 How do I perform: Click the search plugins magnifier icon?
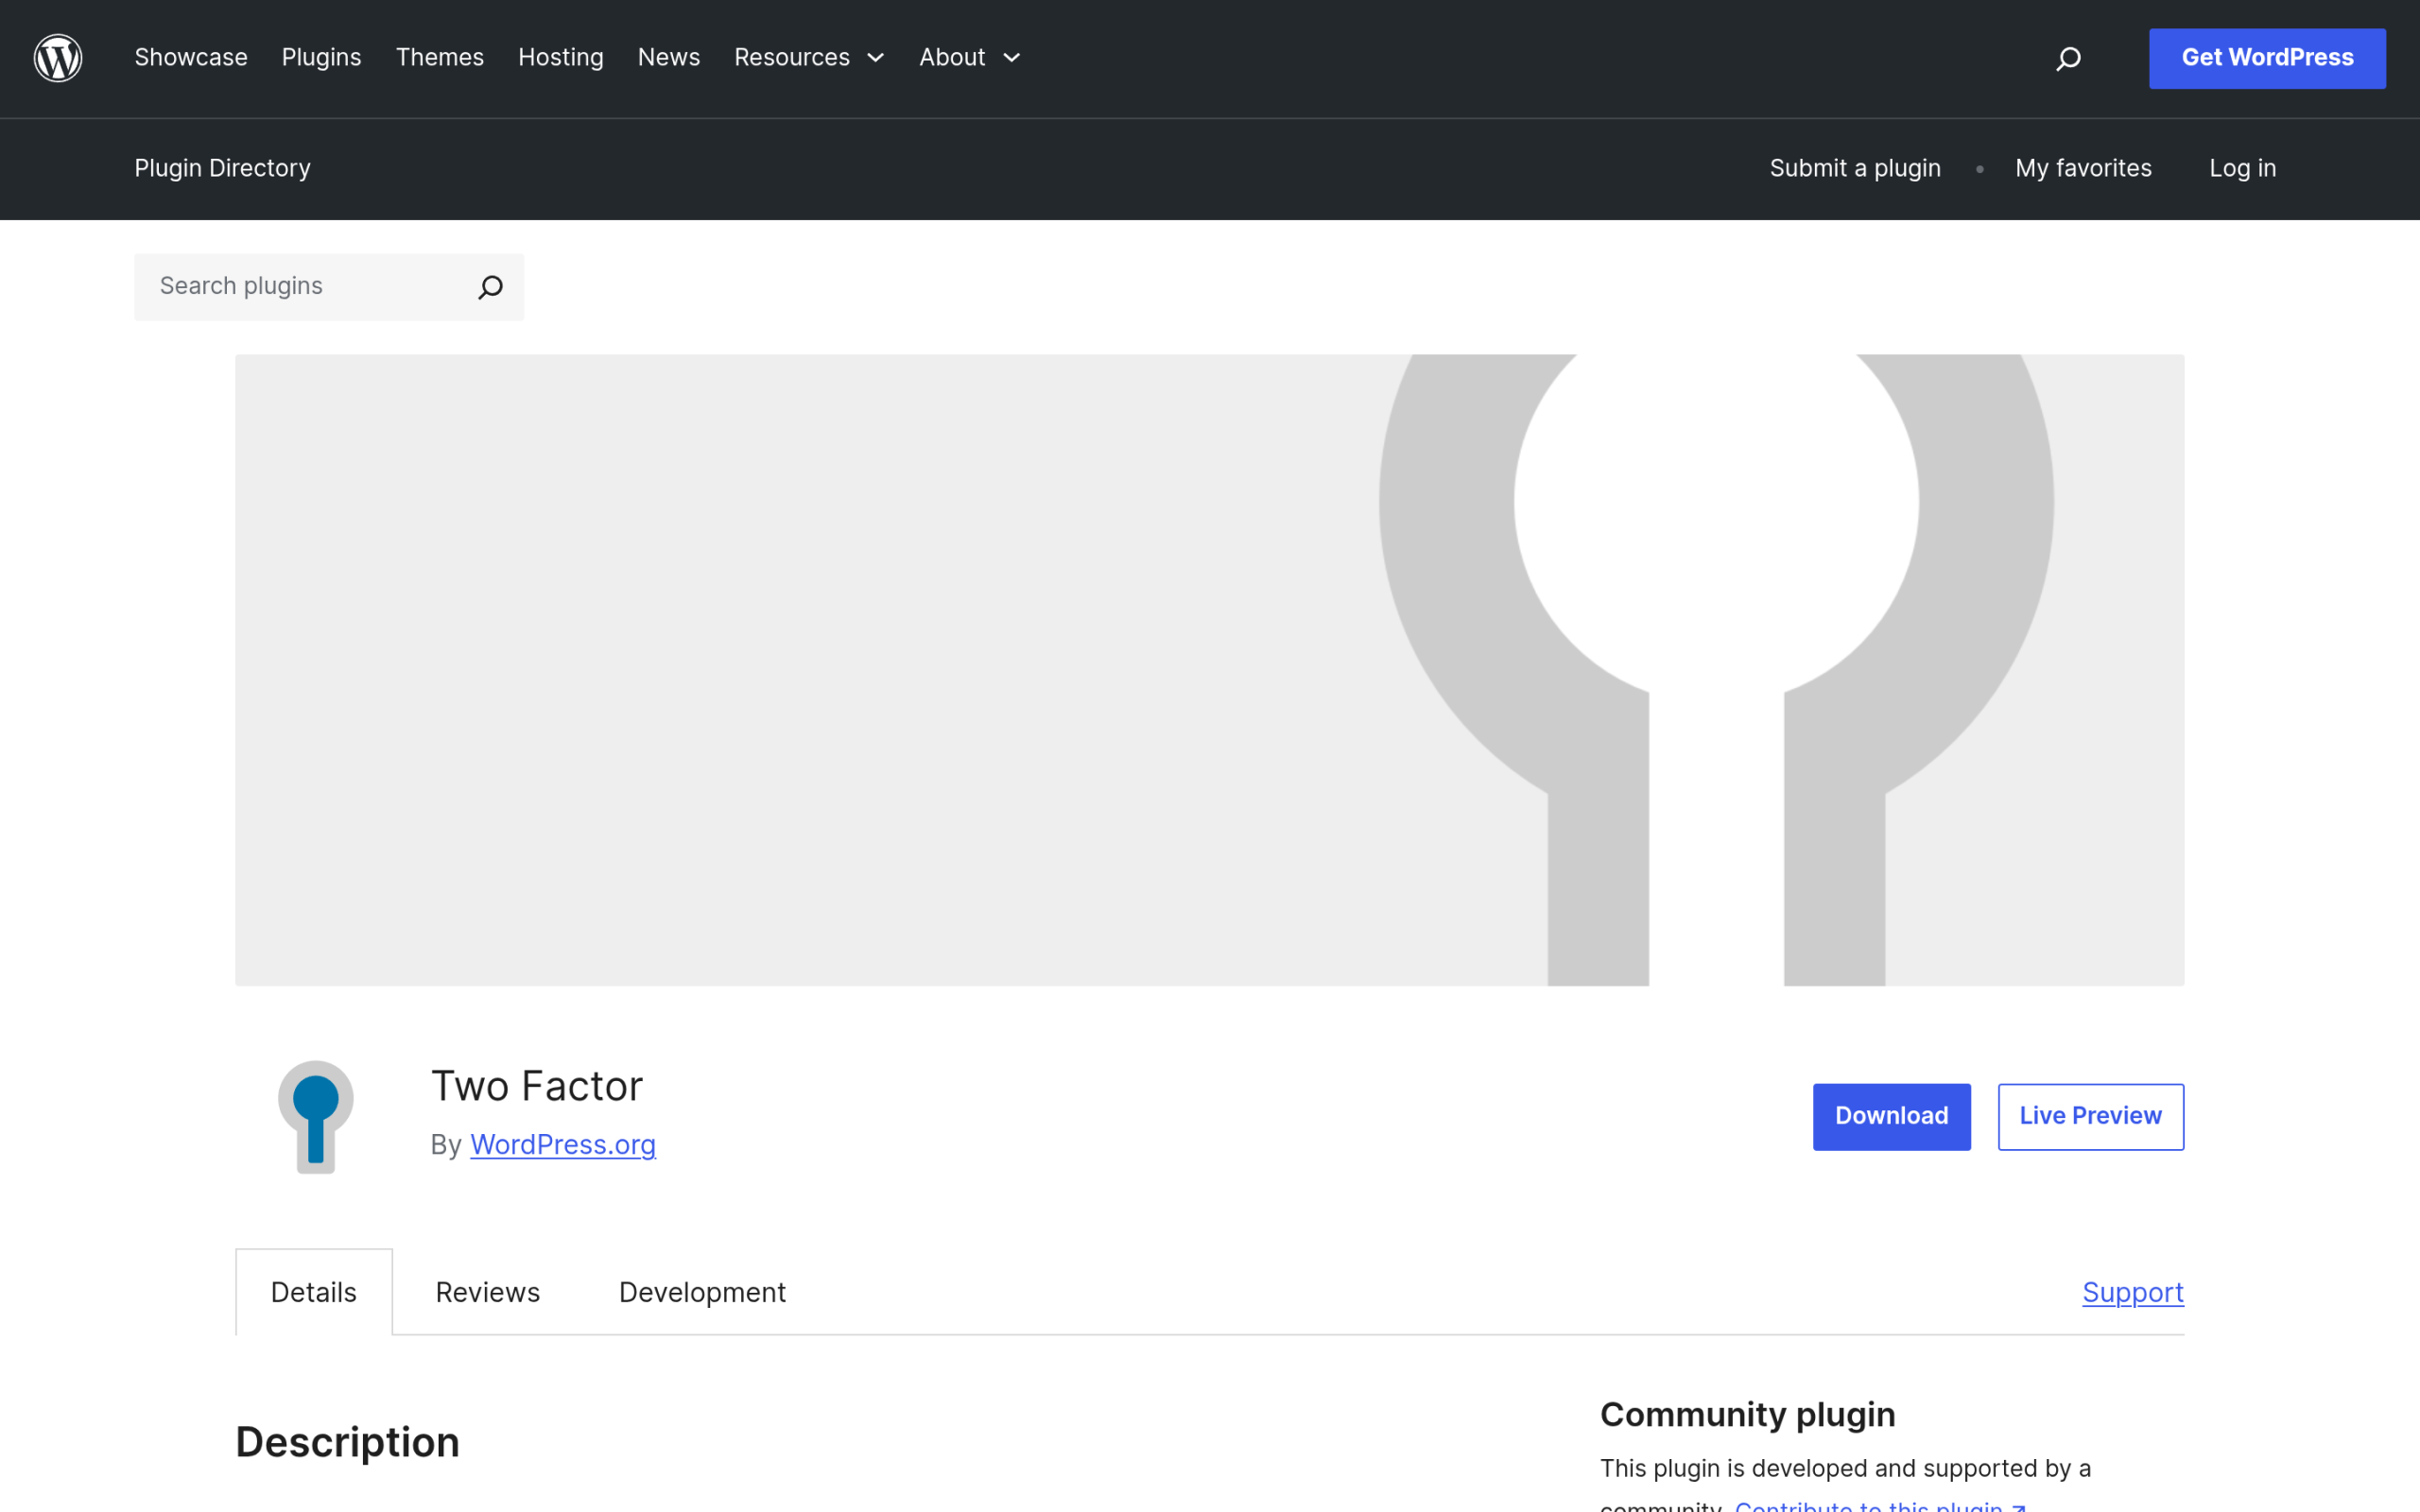pos(490,287)
